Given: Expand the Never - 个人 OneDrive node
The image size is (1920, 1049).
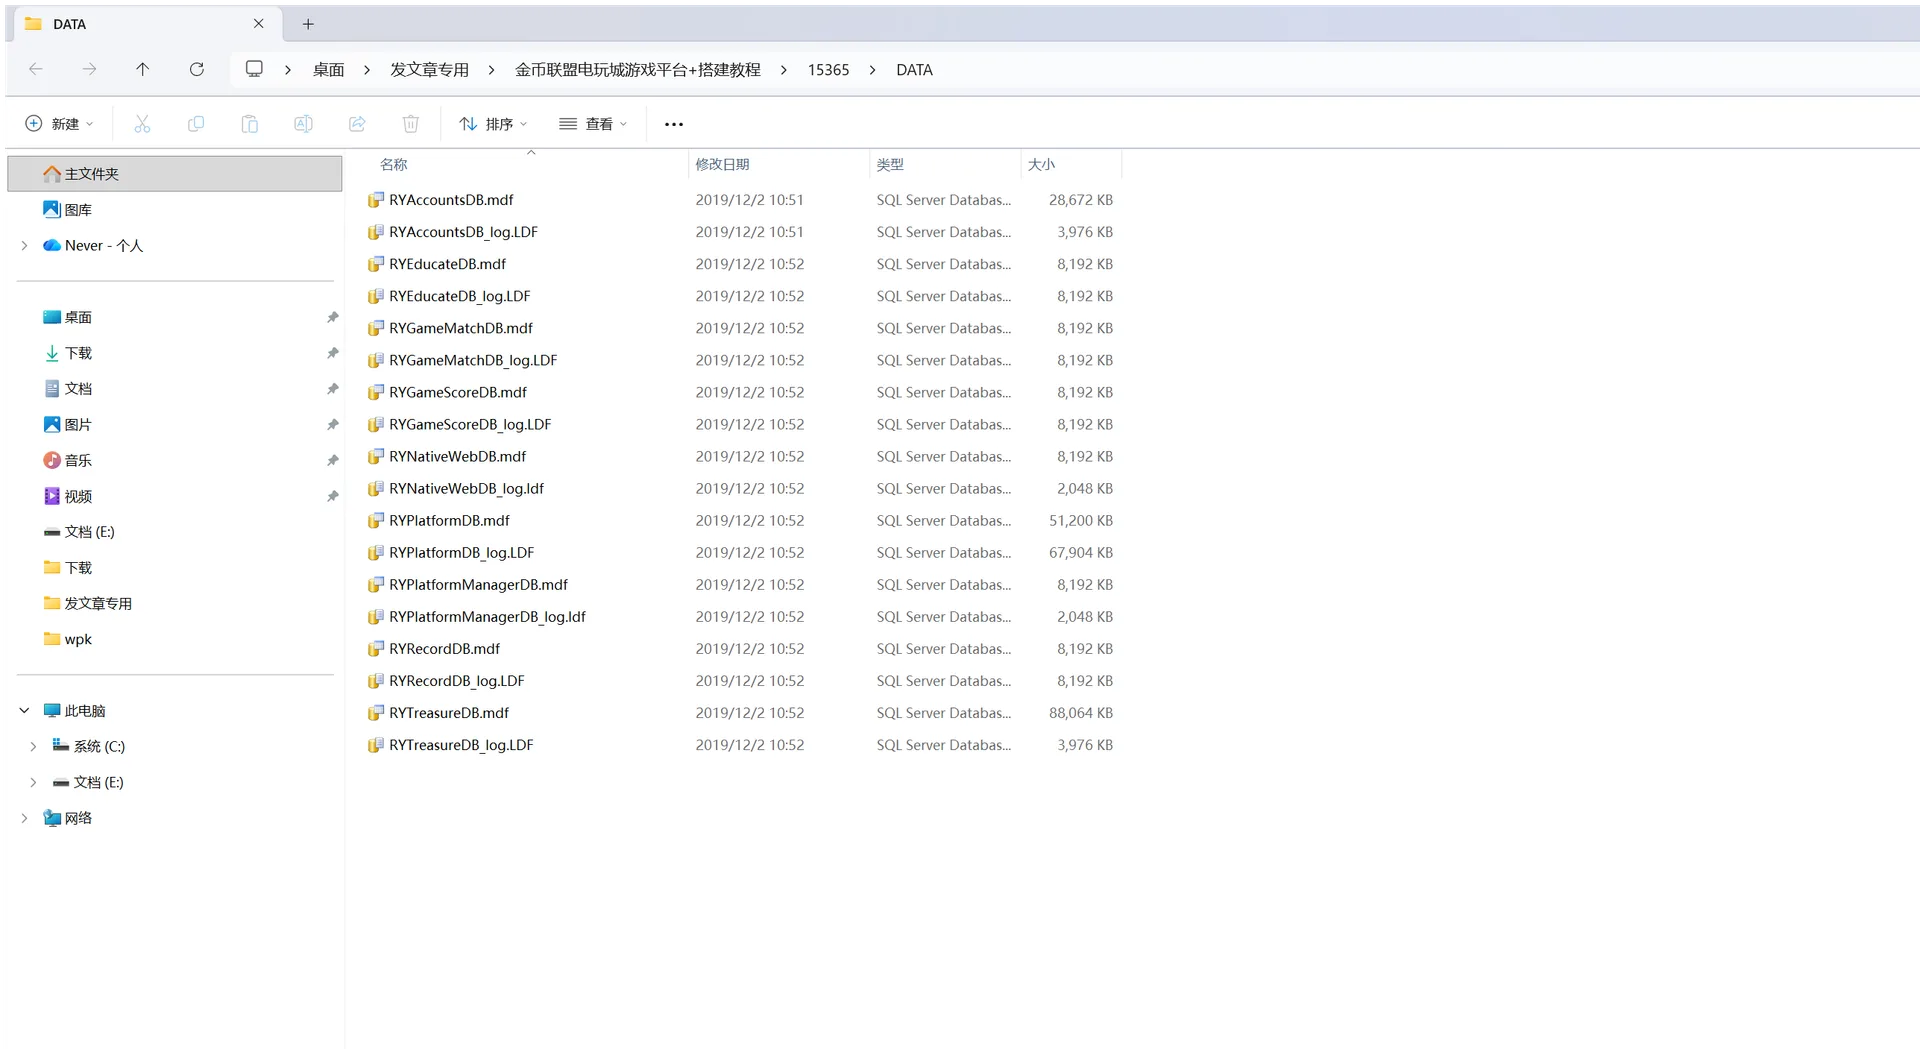Looking at the screenshot, I should click(x=25, y=246).
